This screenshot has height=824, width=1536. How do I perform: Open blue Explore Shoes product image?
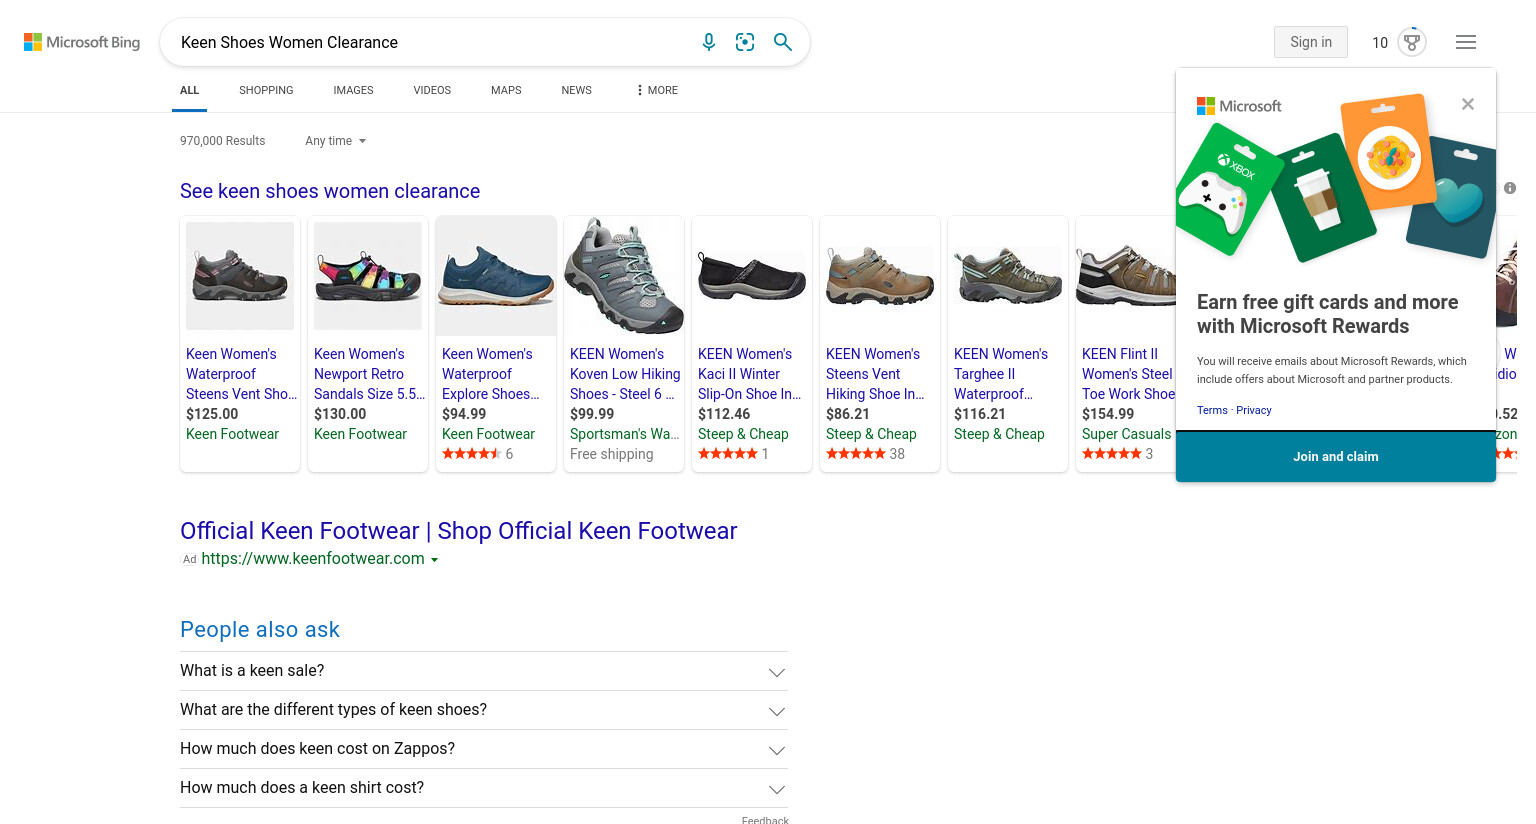click(x=496, y=276)
